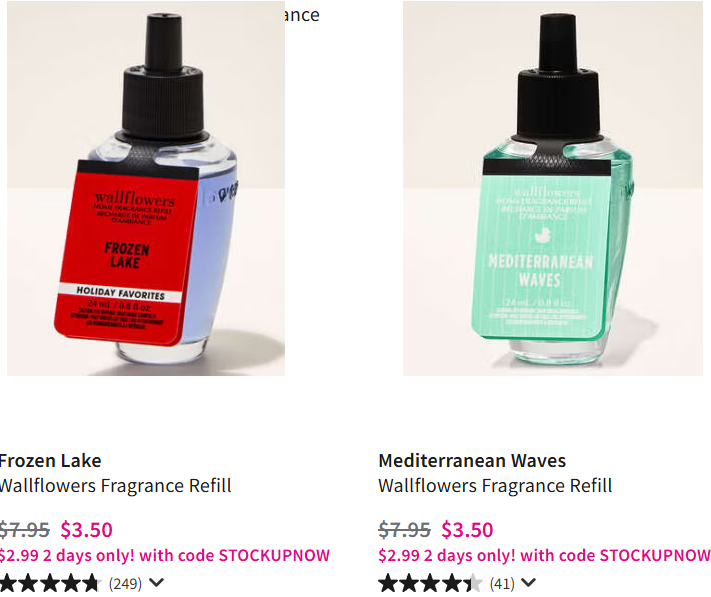Click the red Frozen Lake label on bottle

(x=126, y=253)
